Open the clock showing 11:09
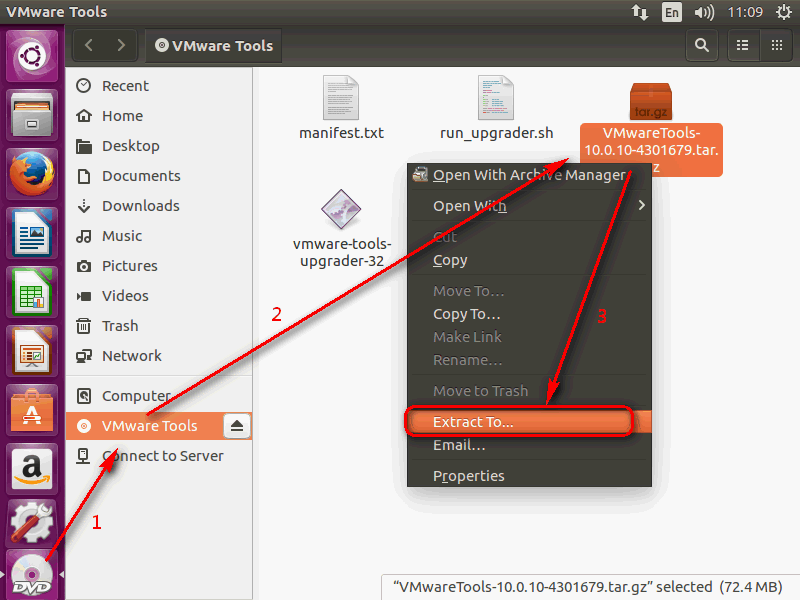The image size is (800, 600). [x=745, y=12]
